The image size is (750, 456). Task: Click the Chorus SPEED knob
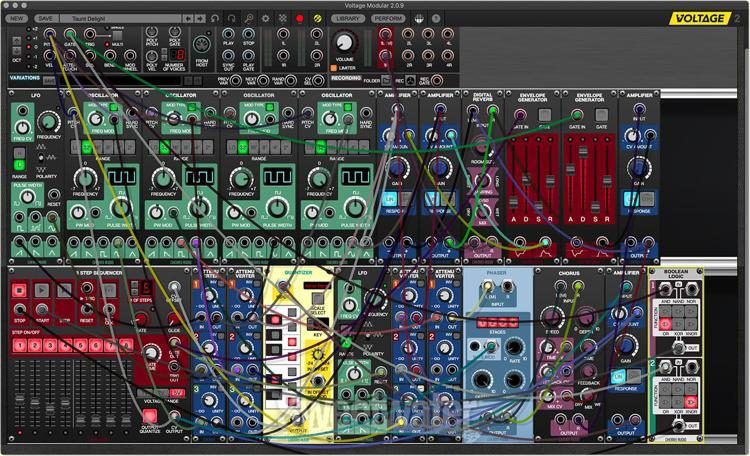[551, 318]
